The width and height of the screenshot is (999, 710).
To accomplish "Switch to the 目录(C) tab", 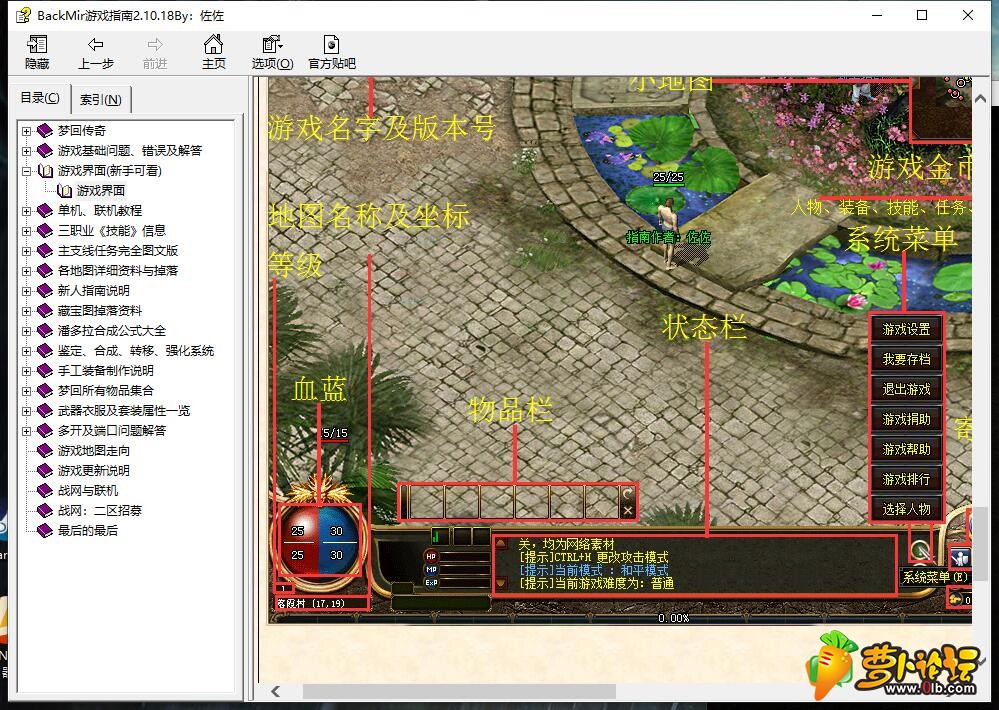I will click(40, 98).
